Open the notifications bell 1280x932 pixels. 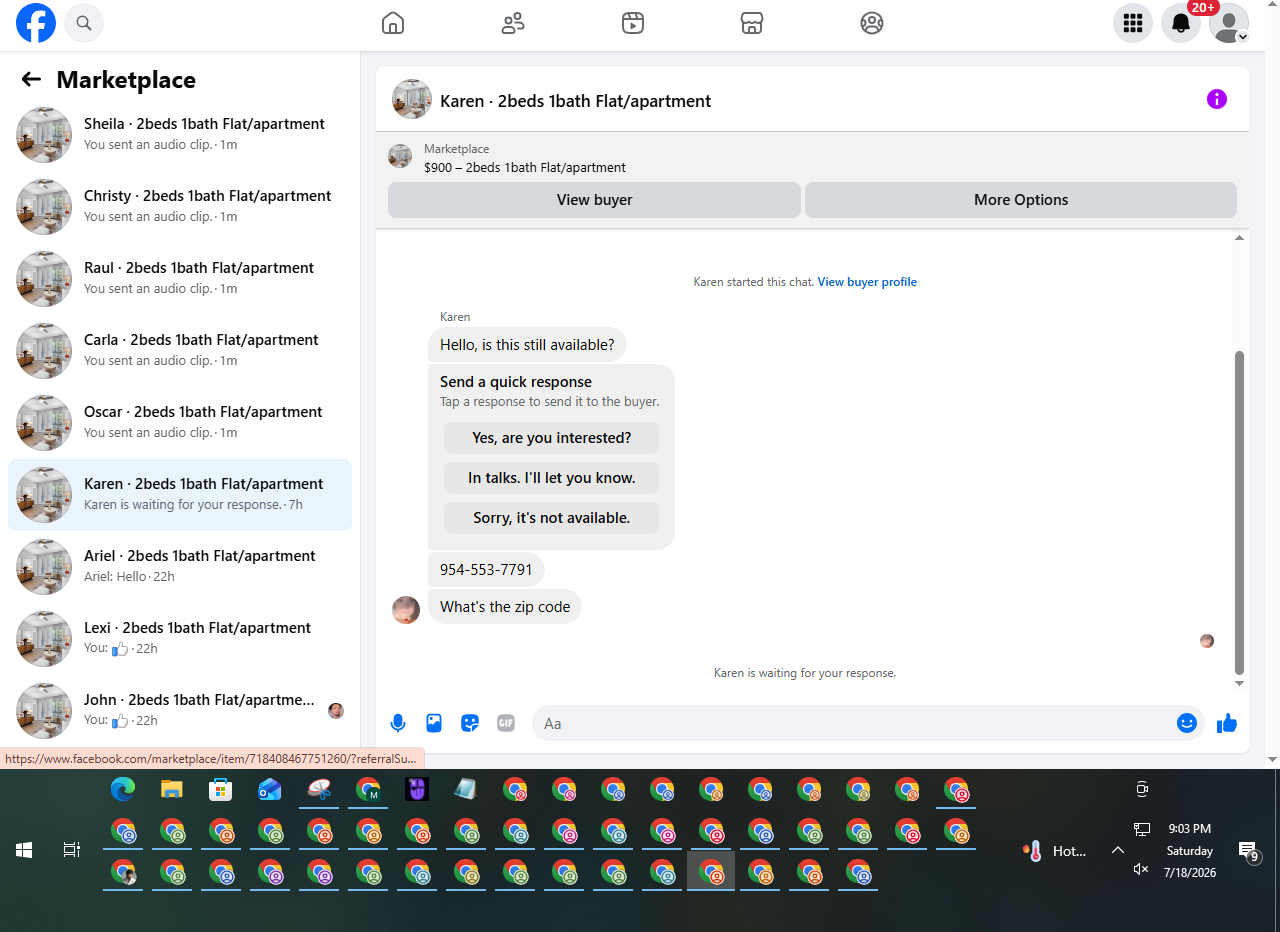click(x=1181, y=23)
